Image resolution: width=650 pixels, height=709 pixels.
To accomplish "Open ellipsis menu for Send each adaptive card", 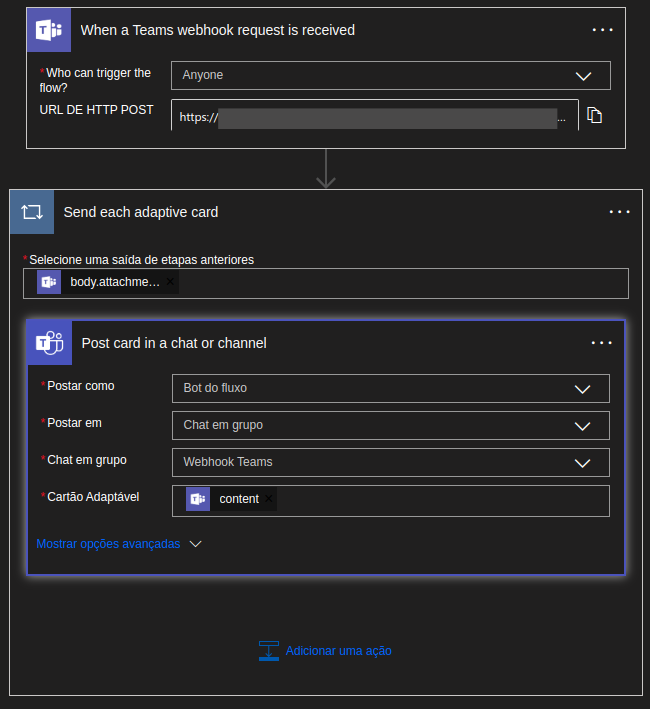I will 619,212.
